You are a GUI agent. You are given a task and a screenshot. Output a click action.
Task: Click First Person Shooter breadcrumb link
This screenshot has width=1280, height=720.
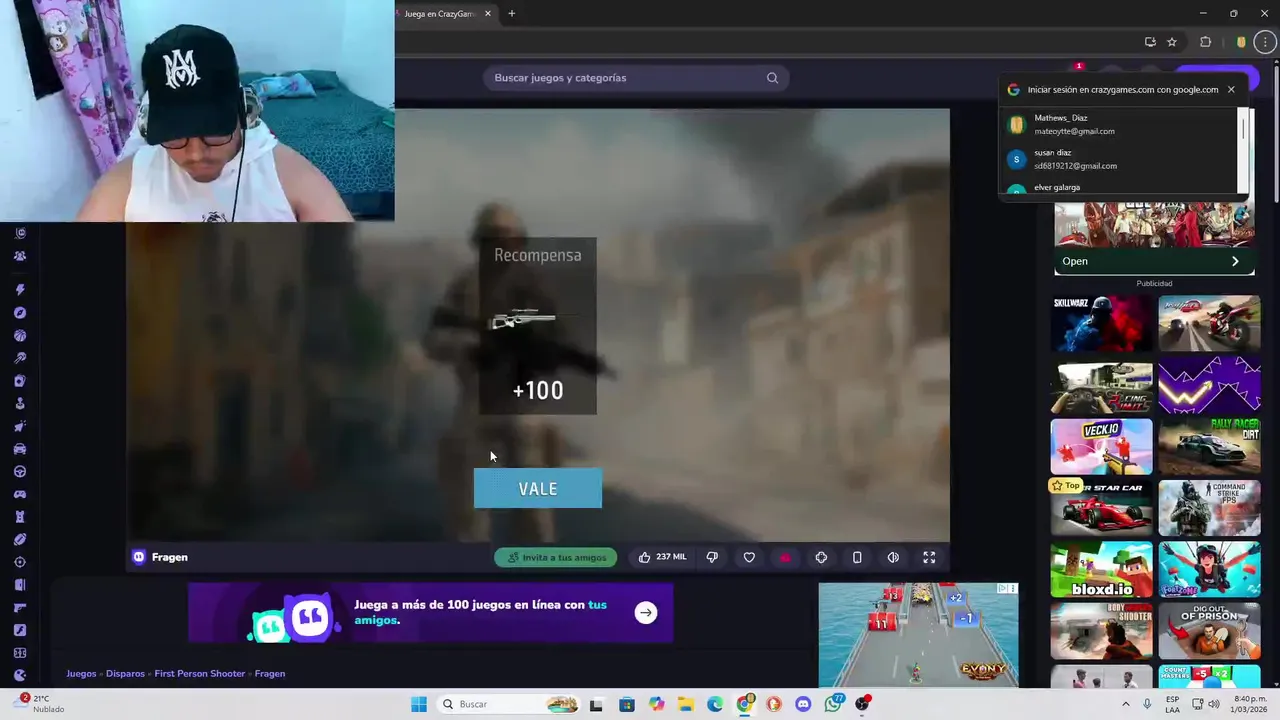click(199, 674)
